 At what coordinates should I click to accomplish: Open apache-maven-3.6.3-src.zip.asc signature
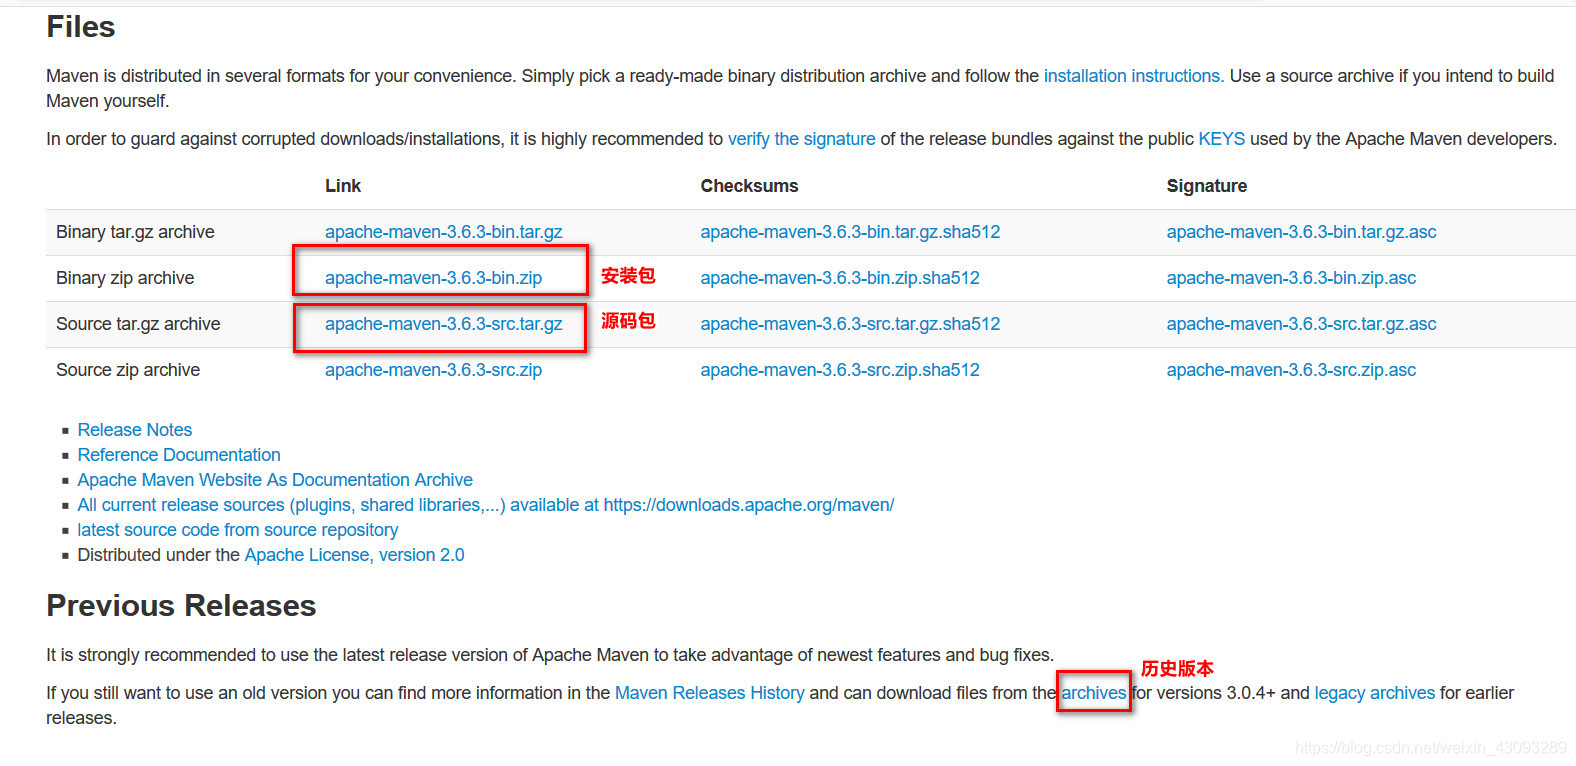click(x=1291, y=370)
